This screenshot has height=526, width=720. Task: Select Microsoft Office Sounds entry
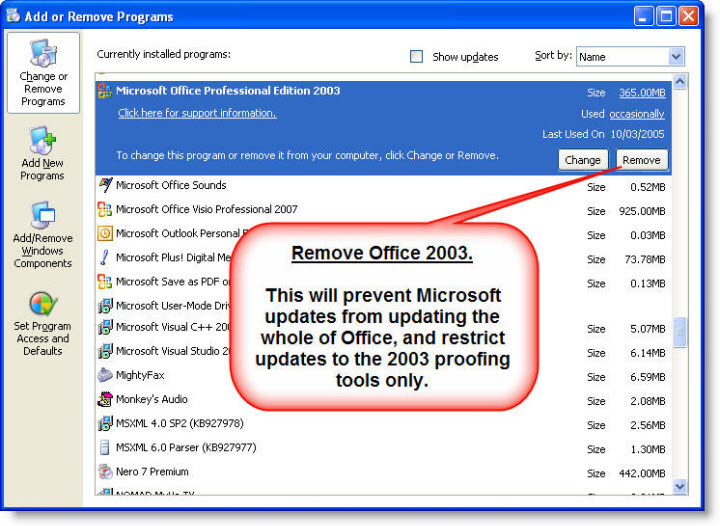[383, 185]
